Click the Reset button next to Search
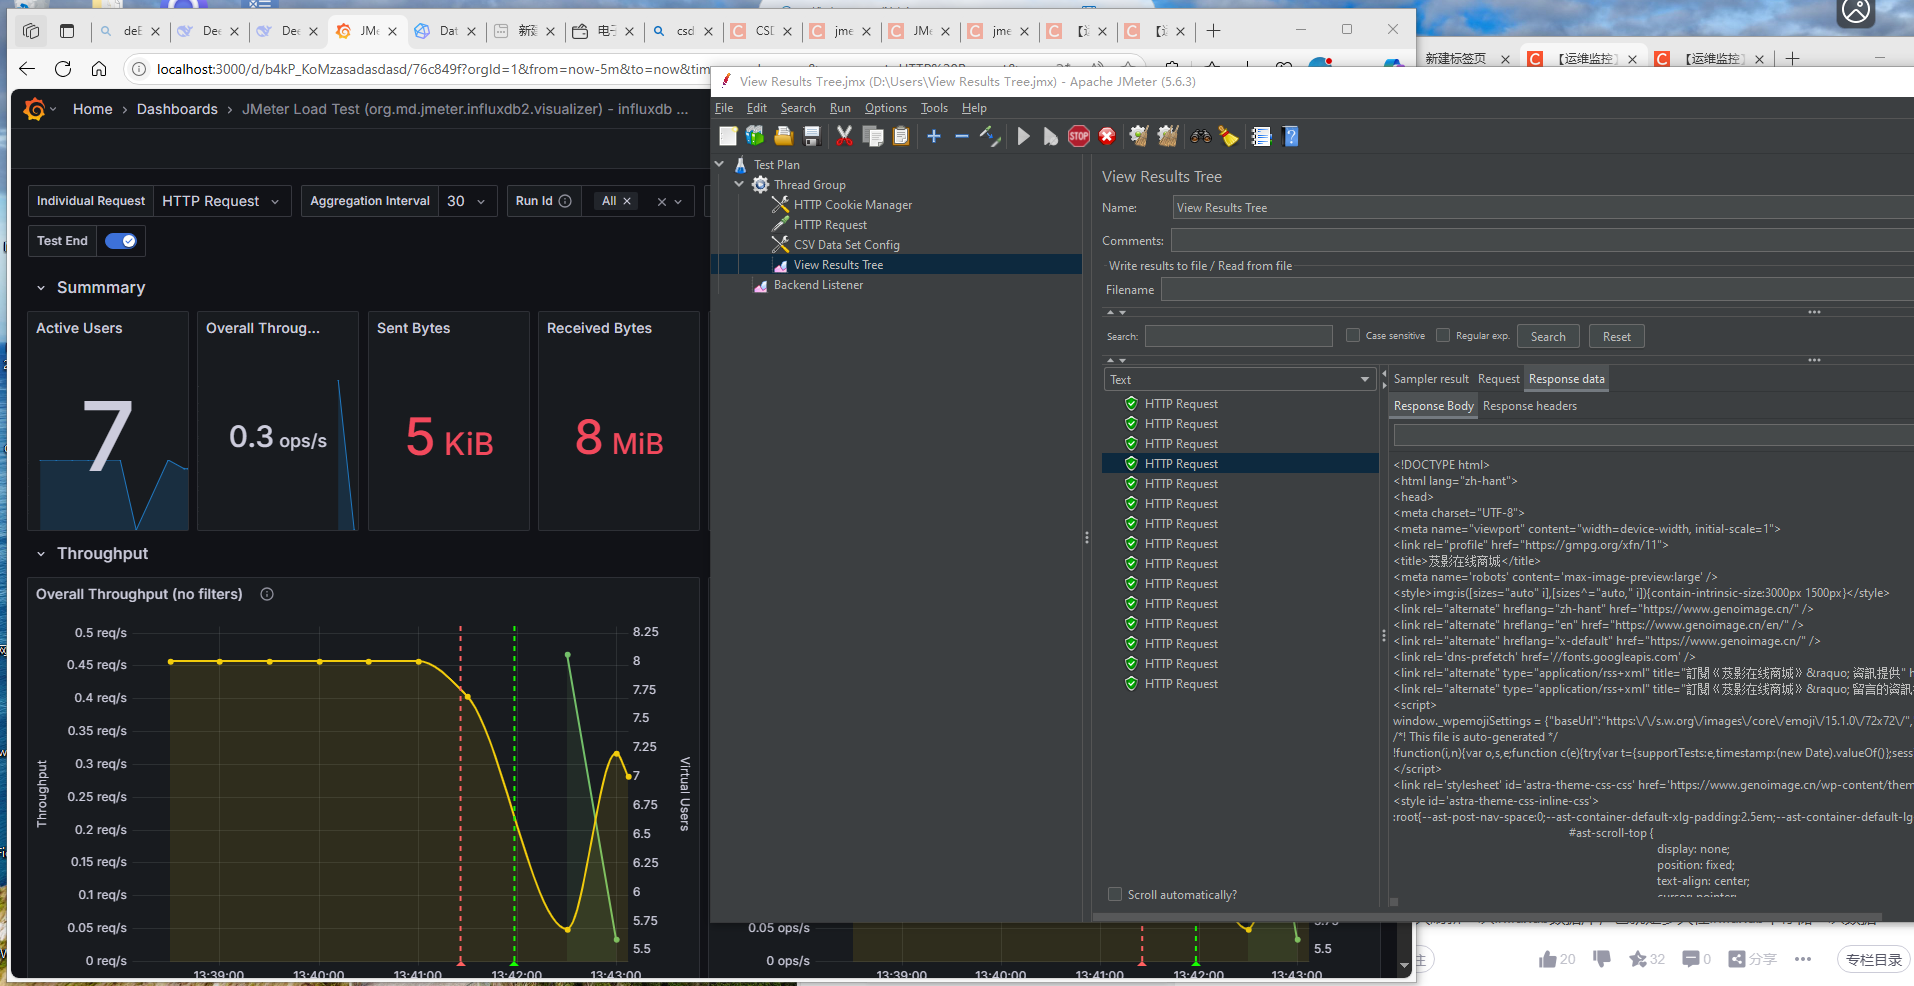The image size is (1914, 986). point(1616,337)
